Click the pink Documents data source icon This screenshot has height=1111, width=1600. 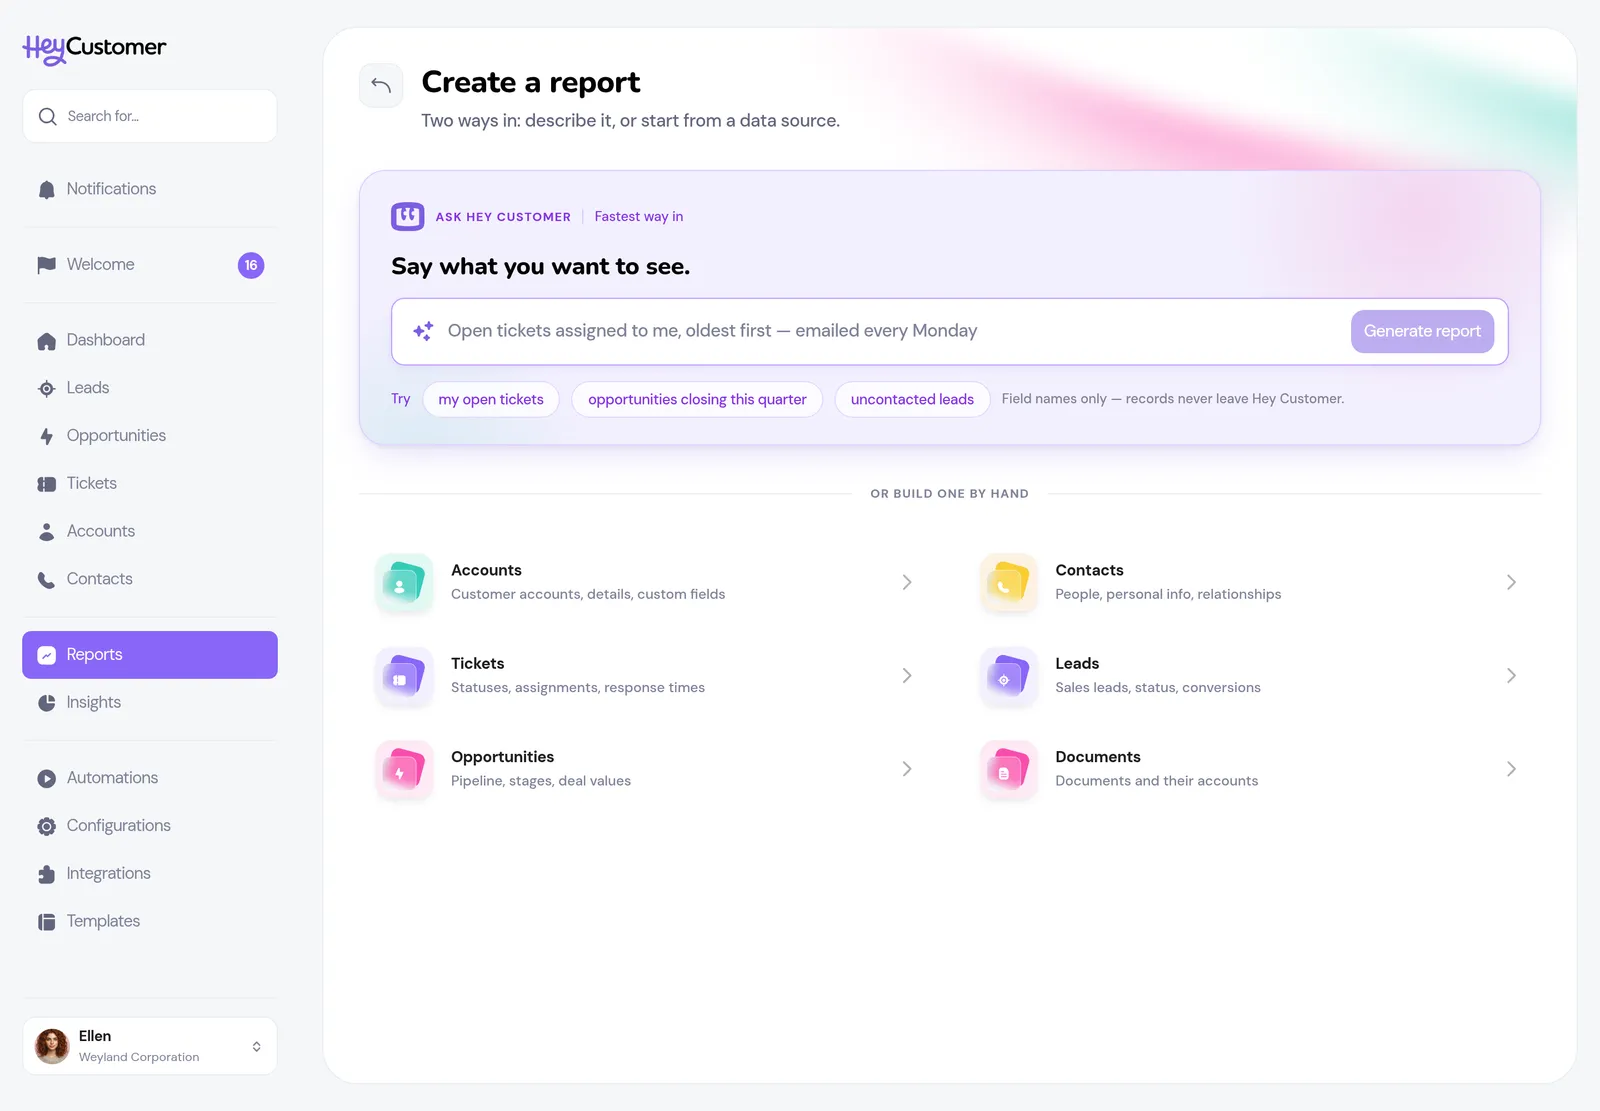pos(1008,769)
